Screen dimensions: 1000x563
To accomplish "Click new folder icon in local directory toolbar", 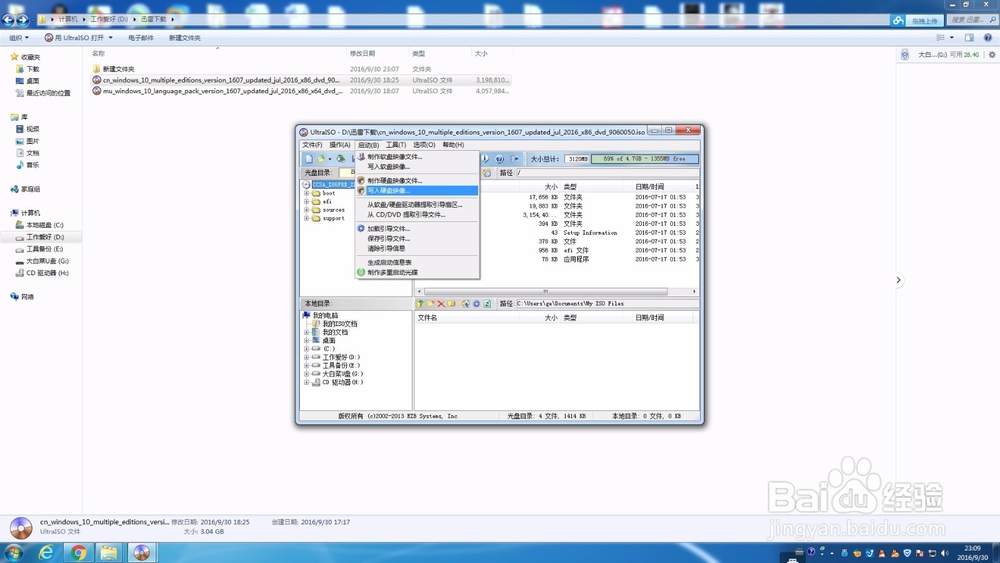I will tap(430, 304).
